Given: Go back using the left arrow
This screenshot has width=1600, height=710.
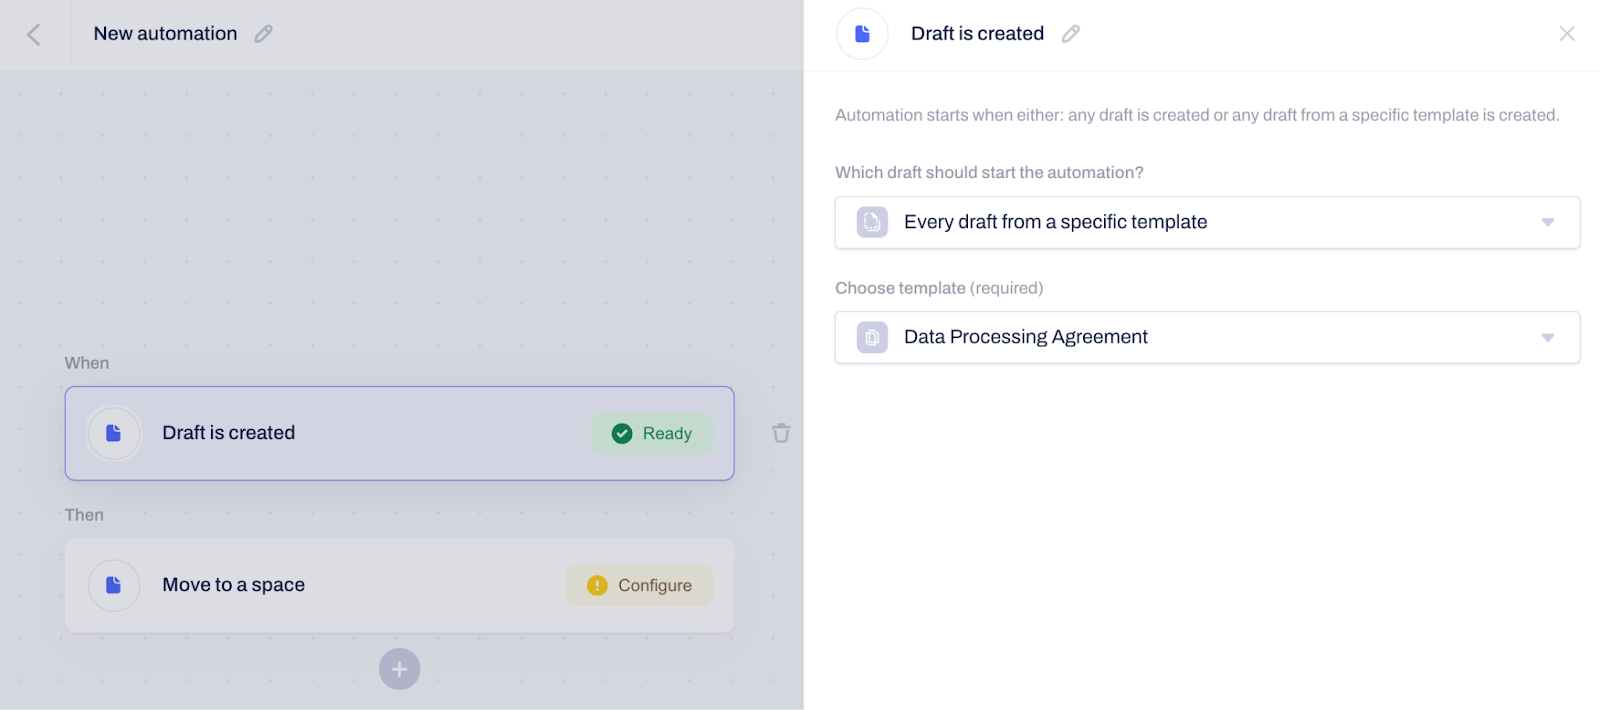Looking at the screenshot, I should click(x=34, y=35).
